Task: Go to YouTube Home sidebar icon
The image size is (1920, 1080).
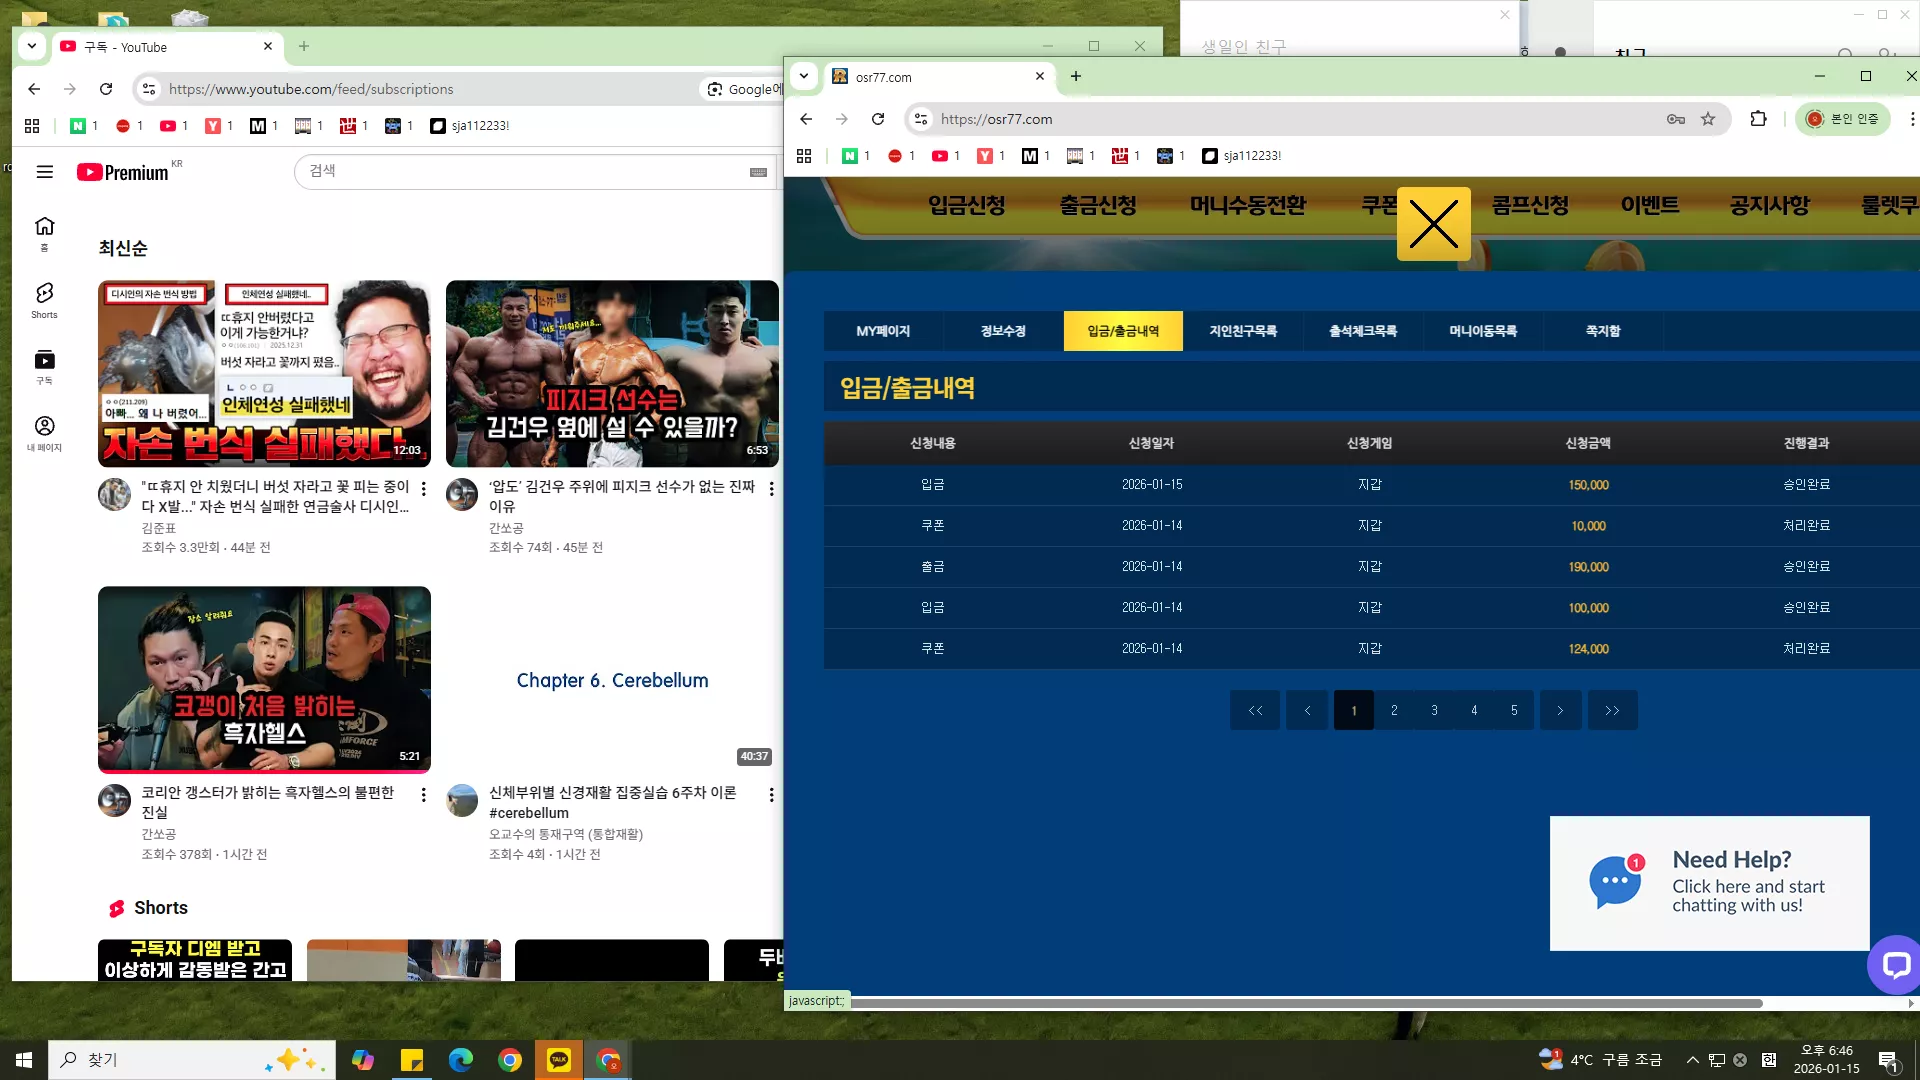Action: click(x=44, y=233)
